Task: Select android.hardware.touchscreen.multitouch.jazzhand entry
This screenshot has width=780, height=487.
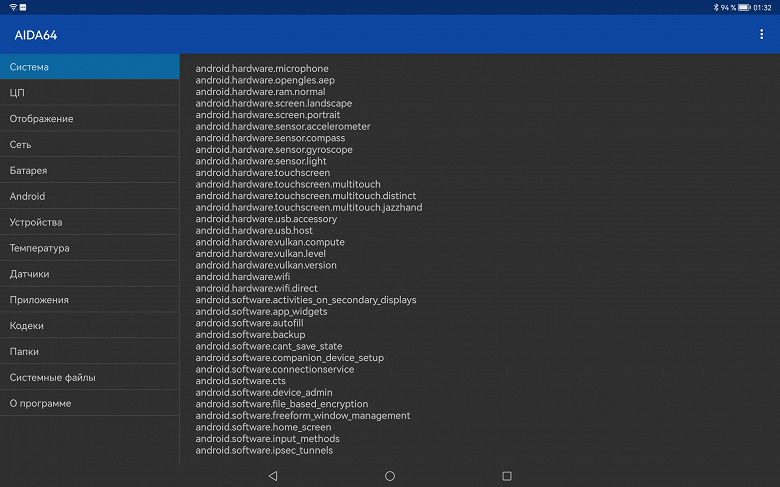Action: 308,207
